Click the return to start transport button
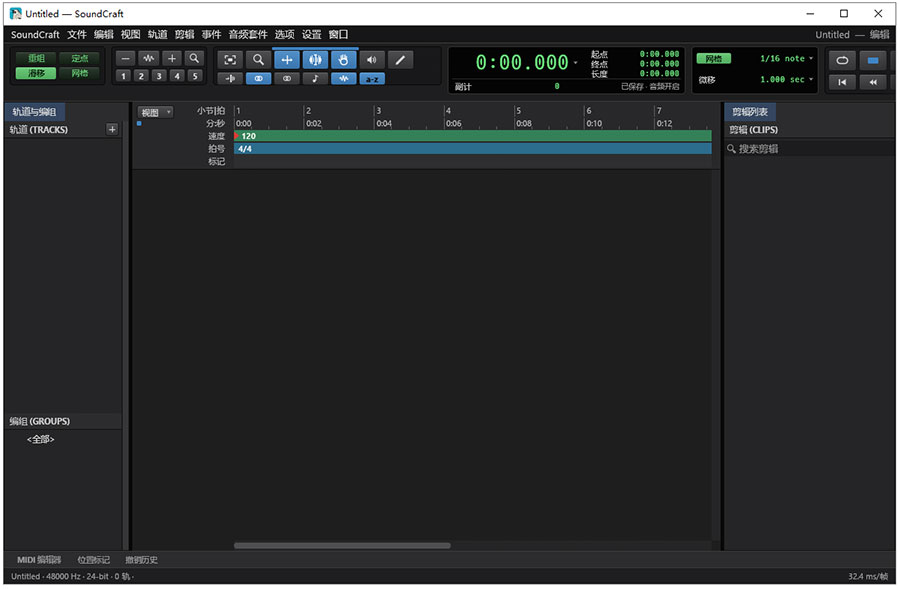This screenshot has height=589, width=900. point(842,82)
